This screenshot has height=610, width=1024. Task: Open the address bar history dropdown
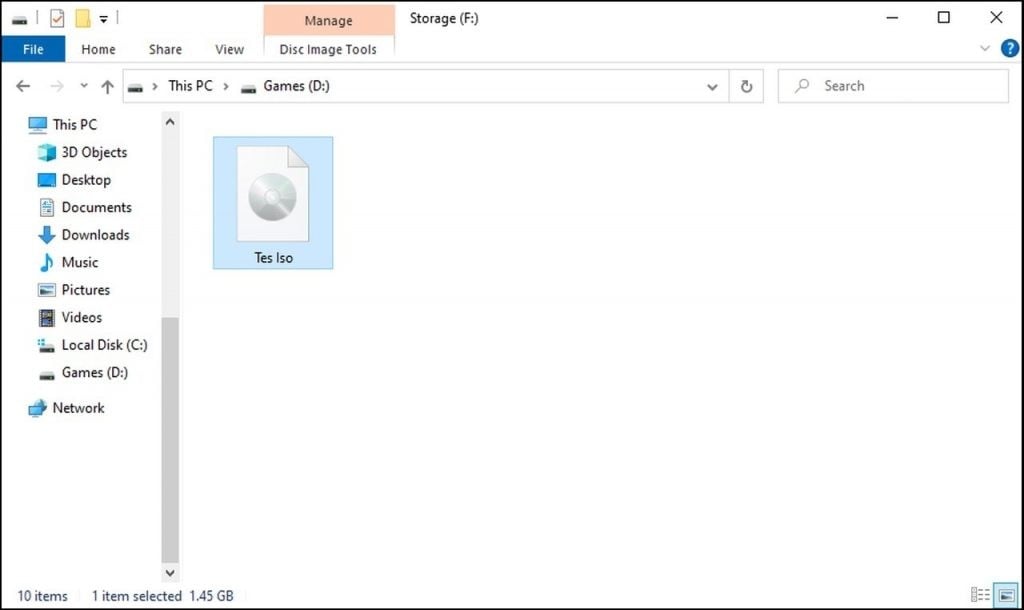point(712,86)
